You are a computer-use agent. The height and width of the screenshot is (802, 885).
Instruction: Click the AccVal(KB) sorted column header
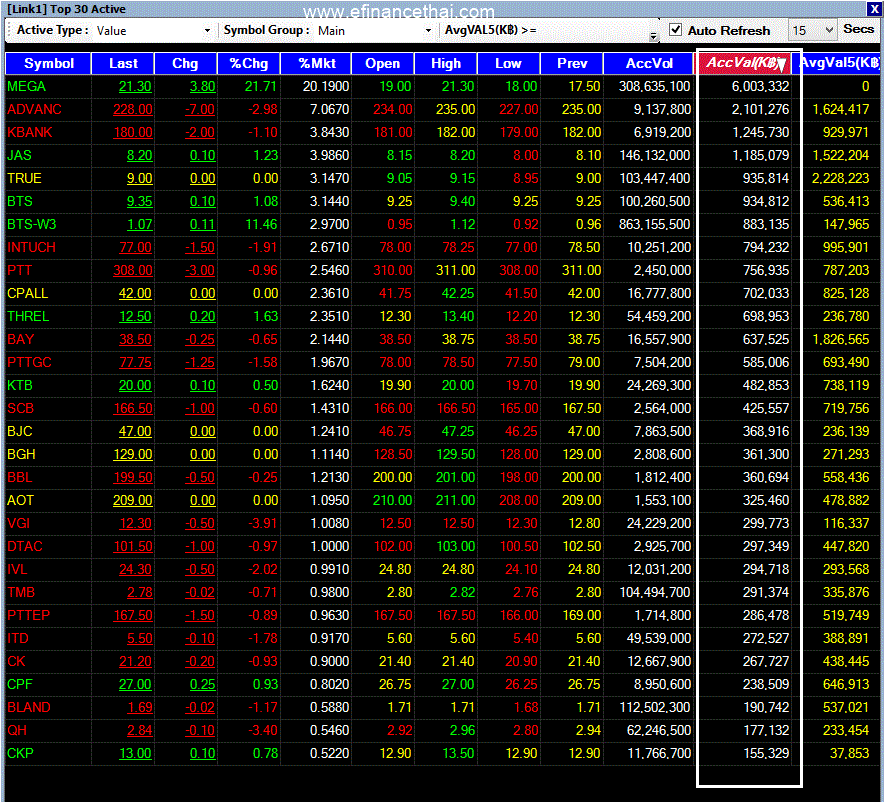745,63
